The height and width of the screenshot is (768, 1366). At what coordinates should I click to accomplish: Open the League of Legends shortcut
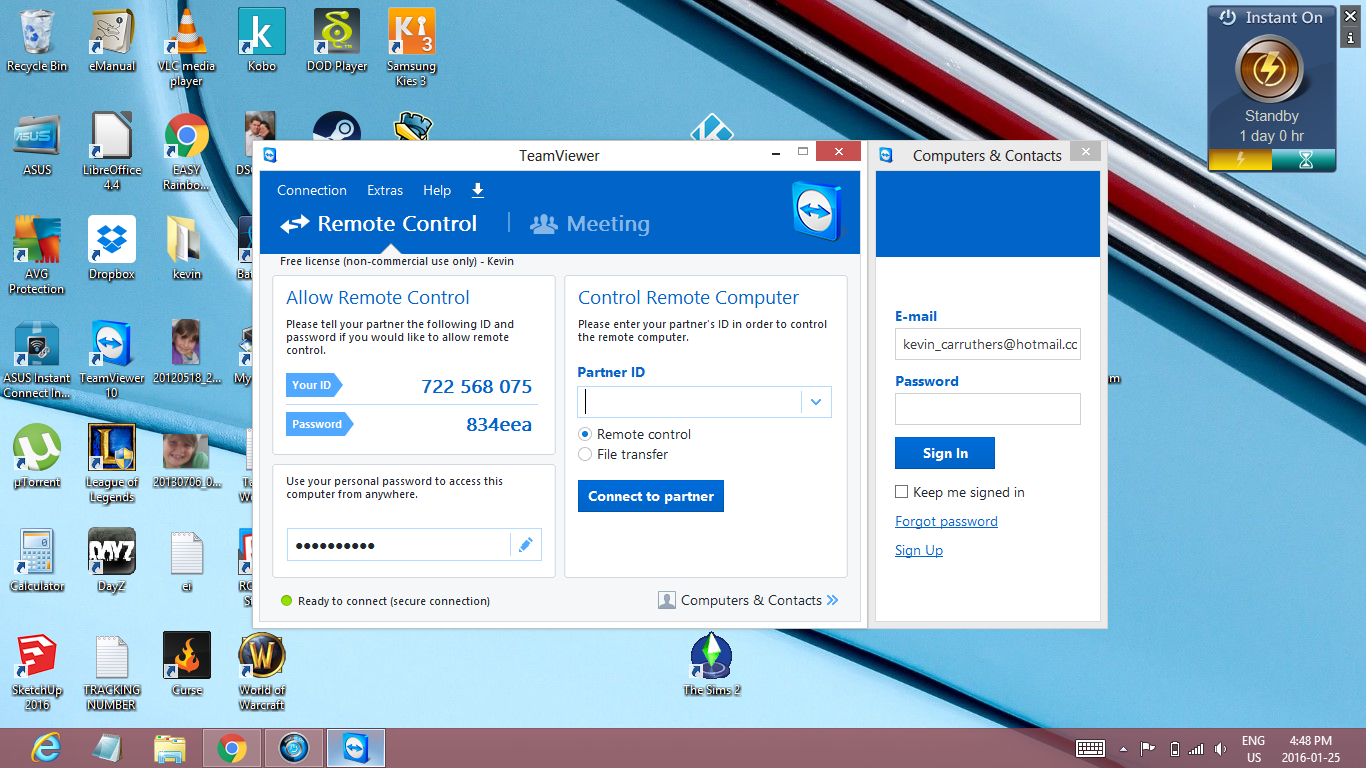click(x=112, y=463)
